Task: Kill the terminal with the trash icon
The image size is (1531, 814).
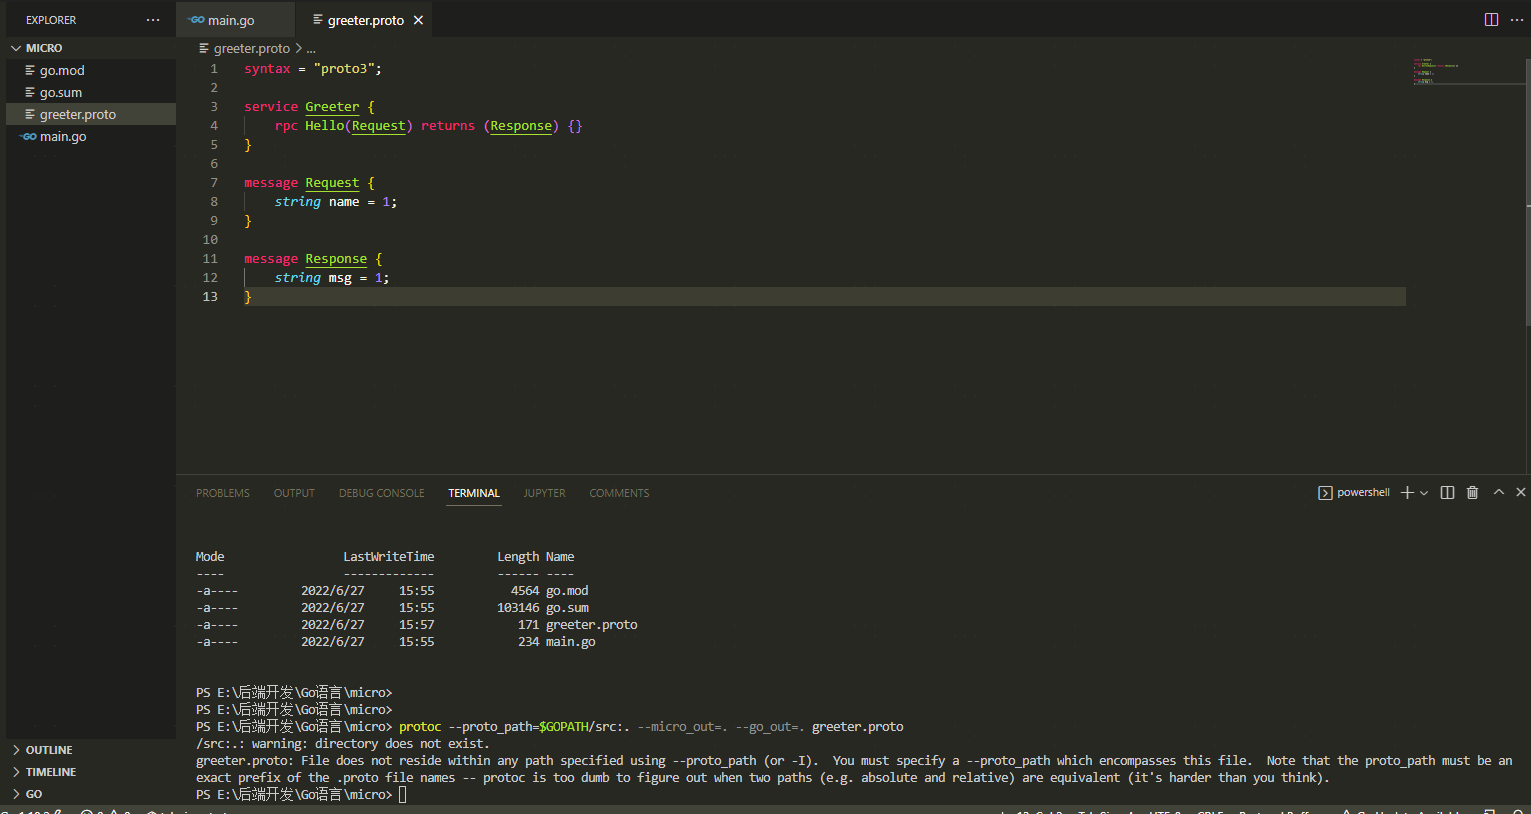Action: [1471, 492]
